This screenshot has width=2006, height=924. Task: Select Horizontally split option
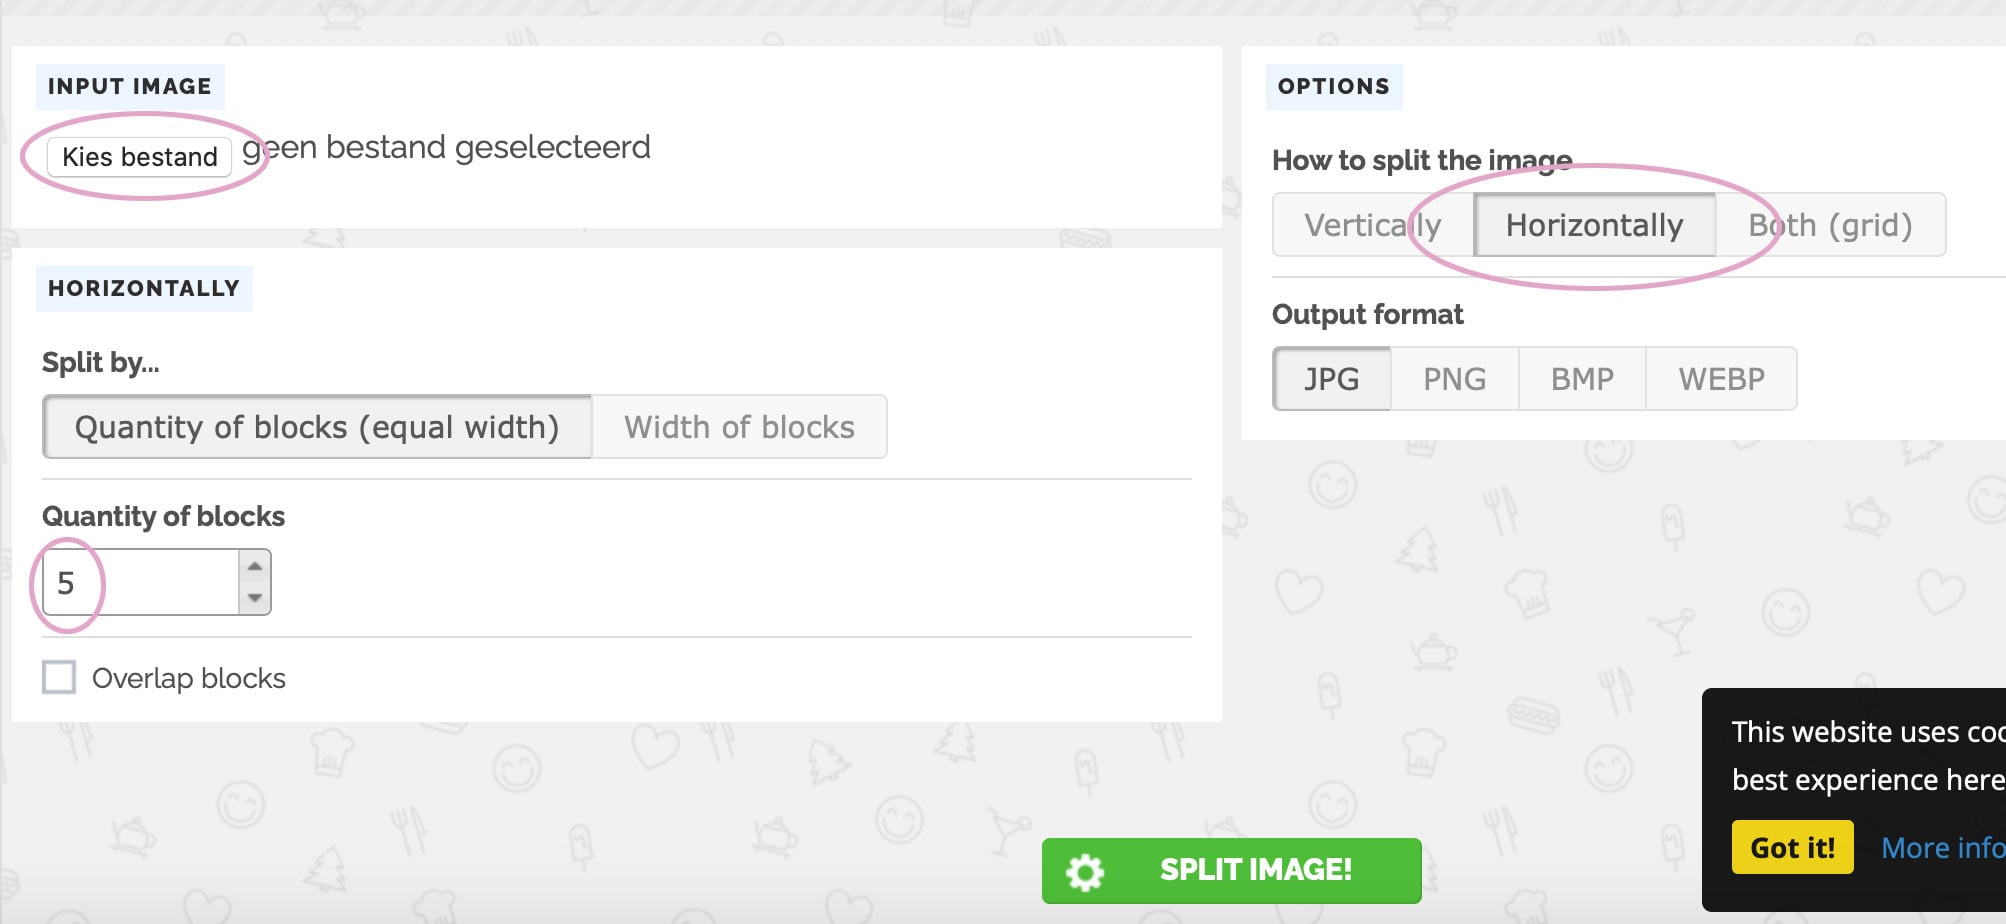pyautogui.click(x=1594, y=225)
